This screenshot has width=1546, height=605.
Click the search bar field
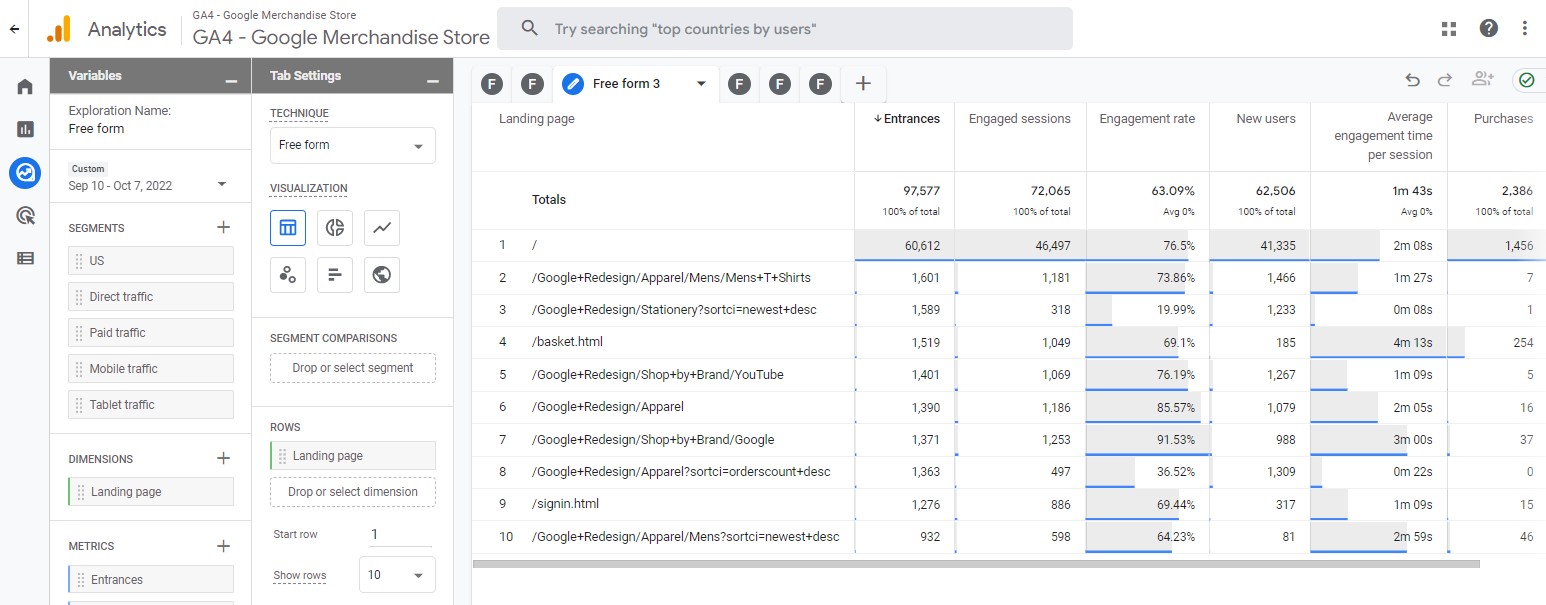[785, 28]
